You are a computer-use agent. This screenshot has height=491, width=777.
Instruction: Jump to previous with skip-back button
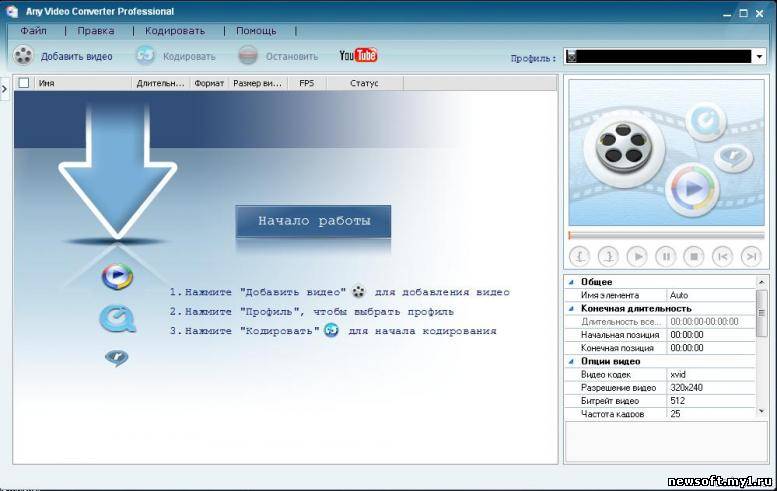tap(722, 256)
